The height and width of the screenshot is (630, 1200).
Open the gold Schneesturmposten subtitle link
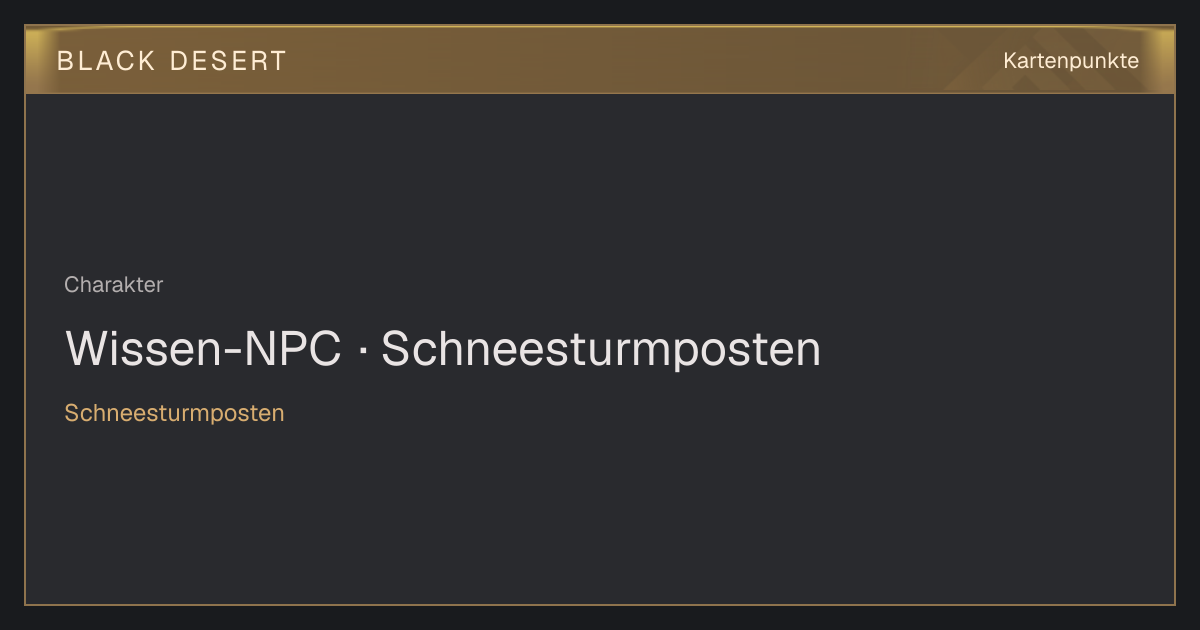pos(175,413)
